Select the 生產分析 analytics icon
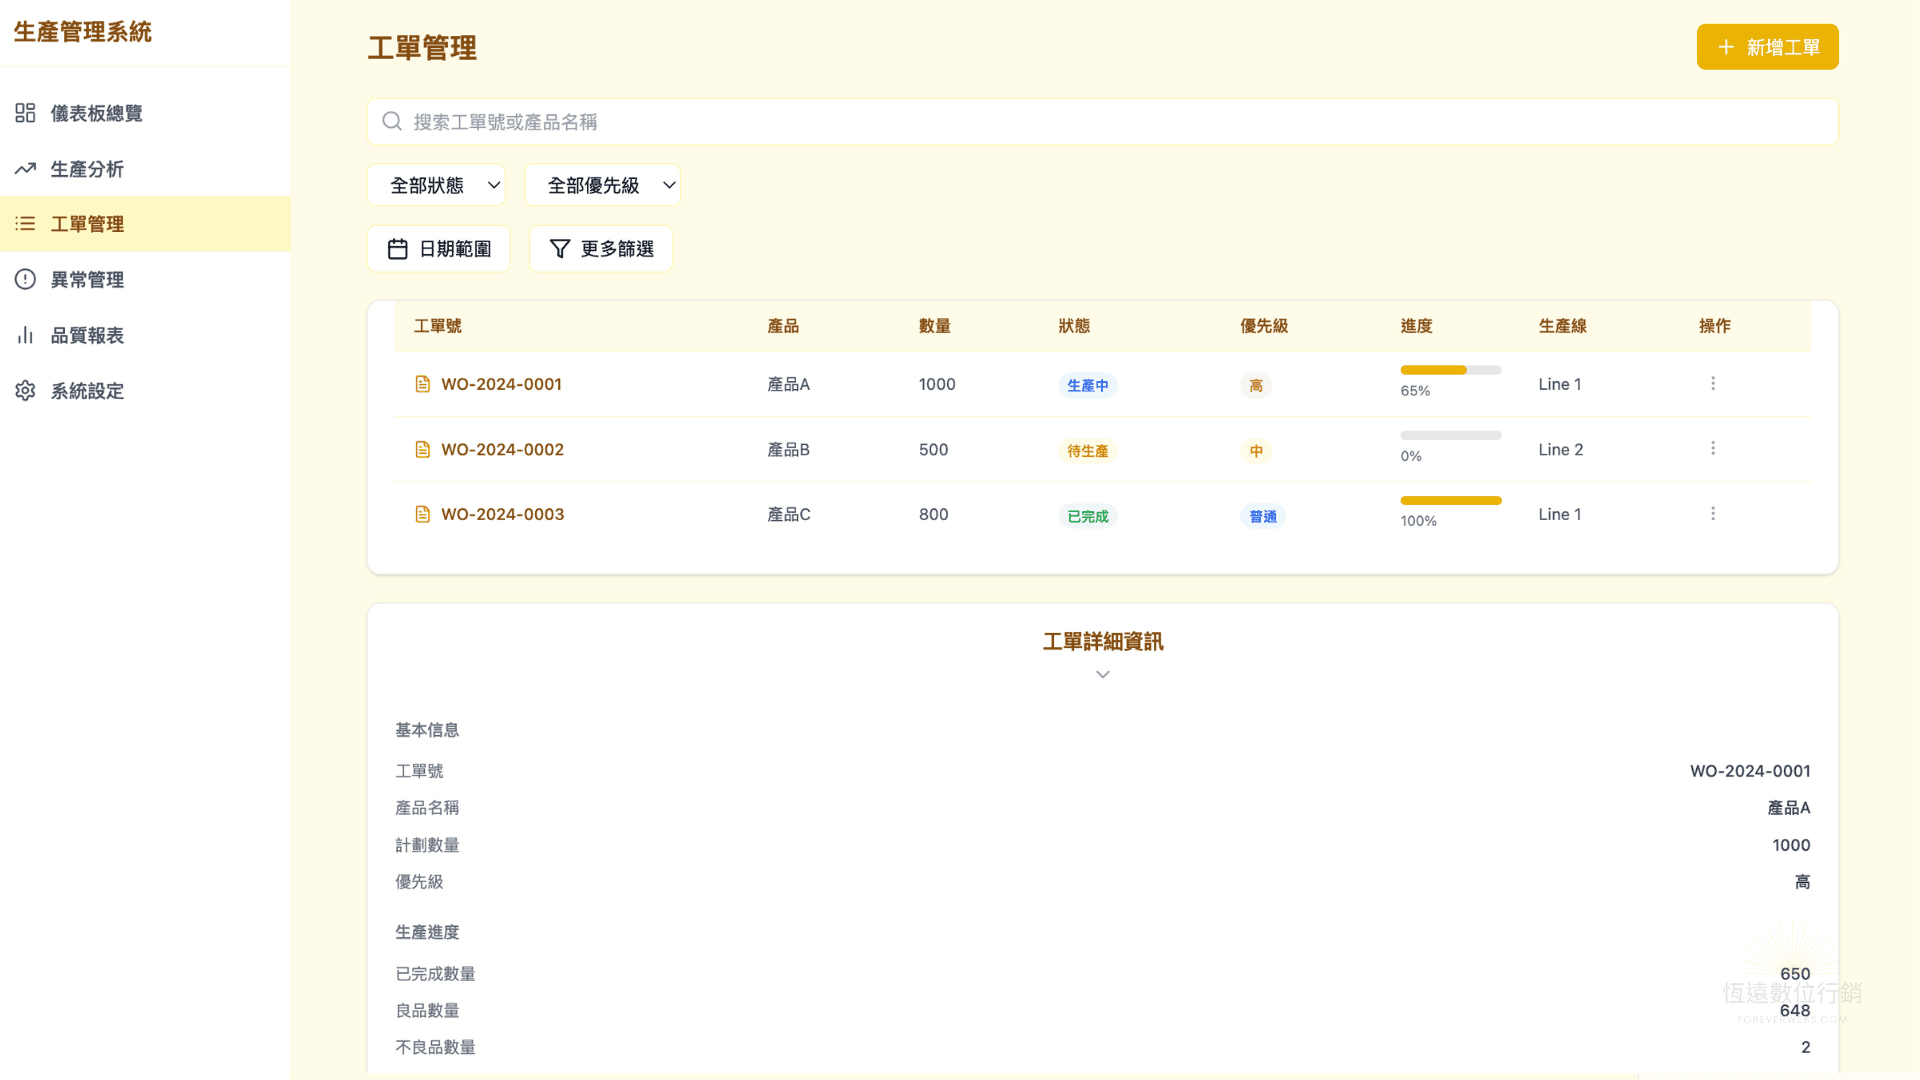 [x=25, y=168]
